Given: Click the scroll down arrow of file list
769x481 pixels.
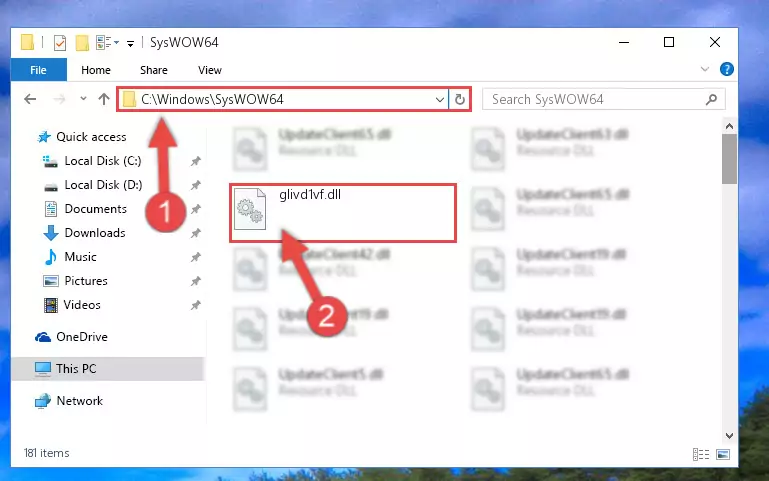Looking at the screenshot, I should tap(729, 435).
